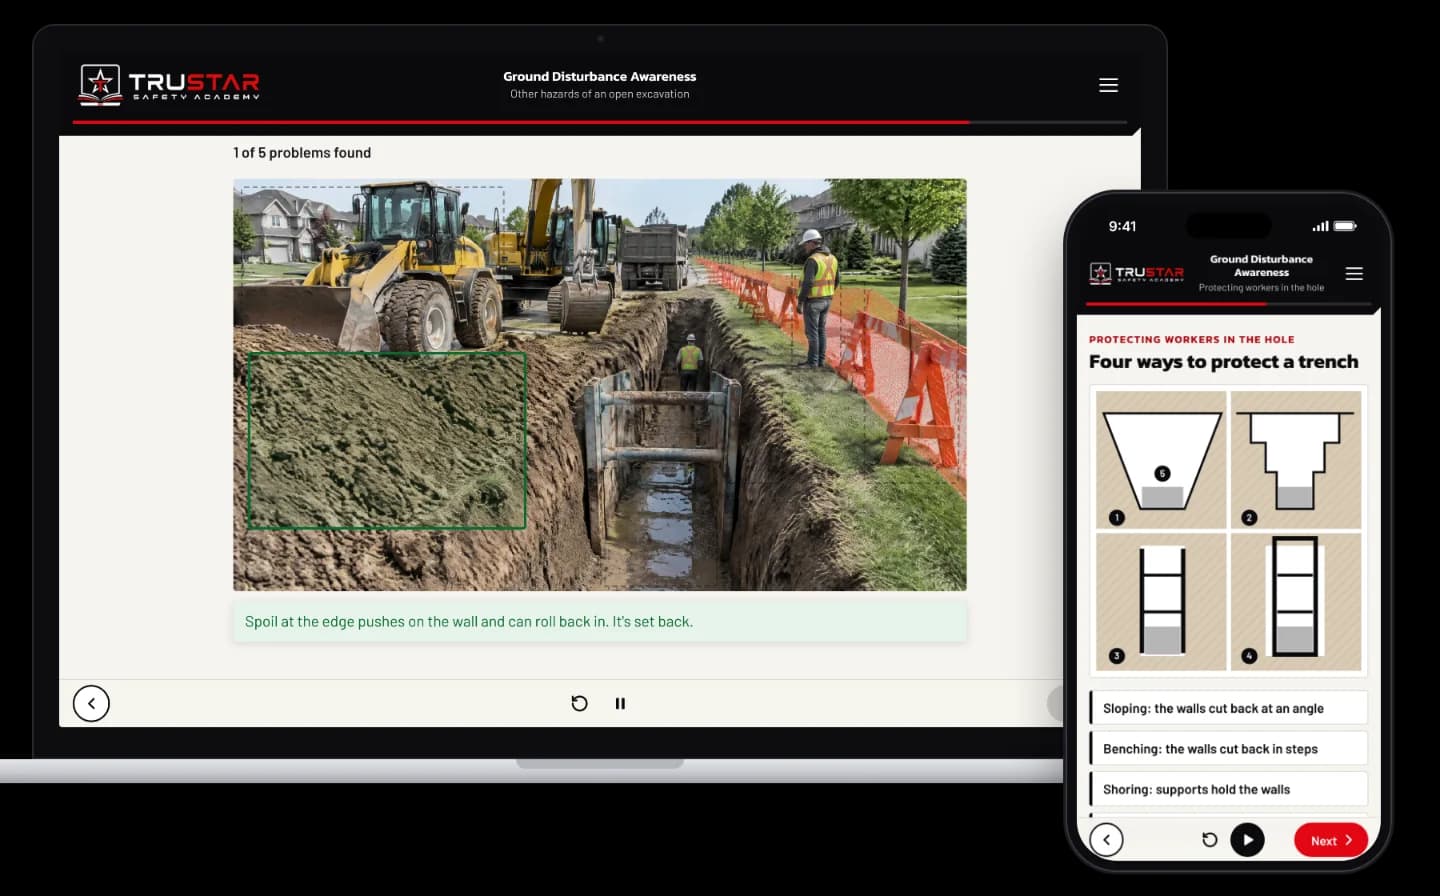The image size is (1440, 896).
Task: Select the Sloping walls description row
Action: 1229,708
